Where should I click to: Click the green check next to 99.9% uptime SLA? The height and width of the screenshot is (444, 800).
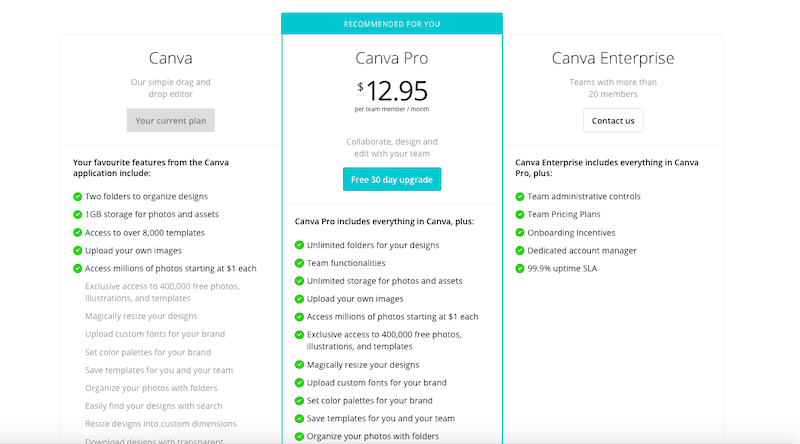(x=520, y=268)
